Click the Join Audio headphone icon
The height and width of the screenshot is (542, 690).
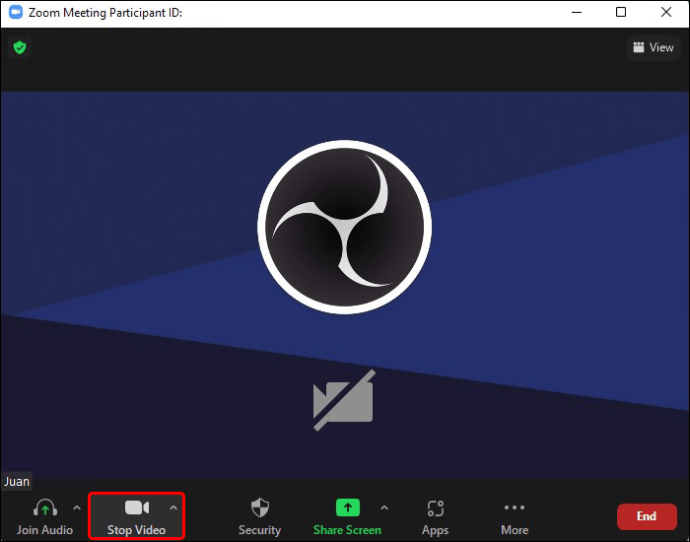(45, 508)
